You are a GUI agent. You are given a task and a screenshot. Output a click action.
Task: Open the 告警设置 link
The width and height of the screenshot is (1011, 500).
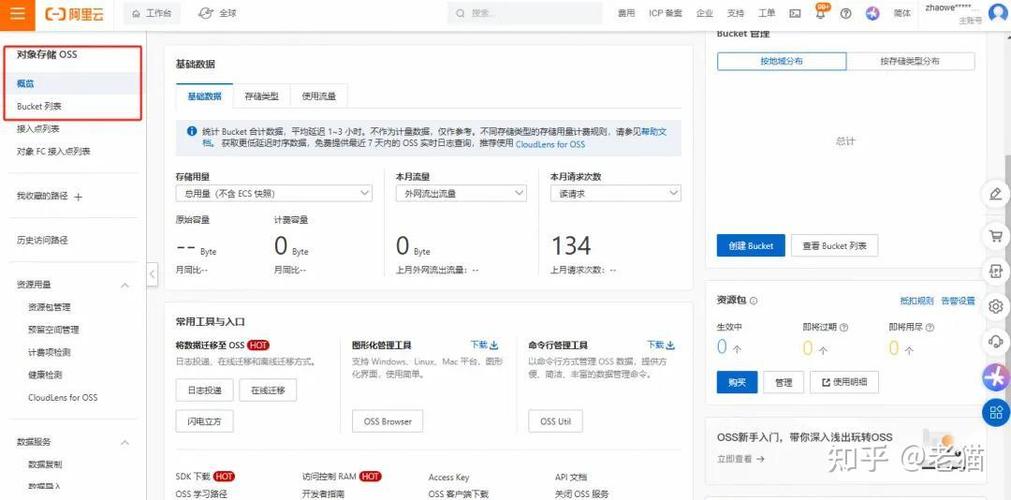(x=958, y=301)
